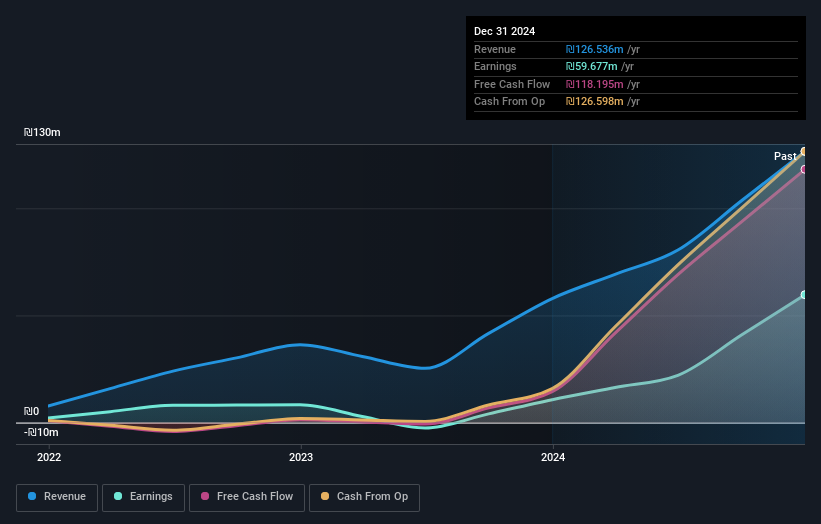Viewport: 821px width, 524px height.
Task: Toggle the Revenue legend button
Action: 57,497
